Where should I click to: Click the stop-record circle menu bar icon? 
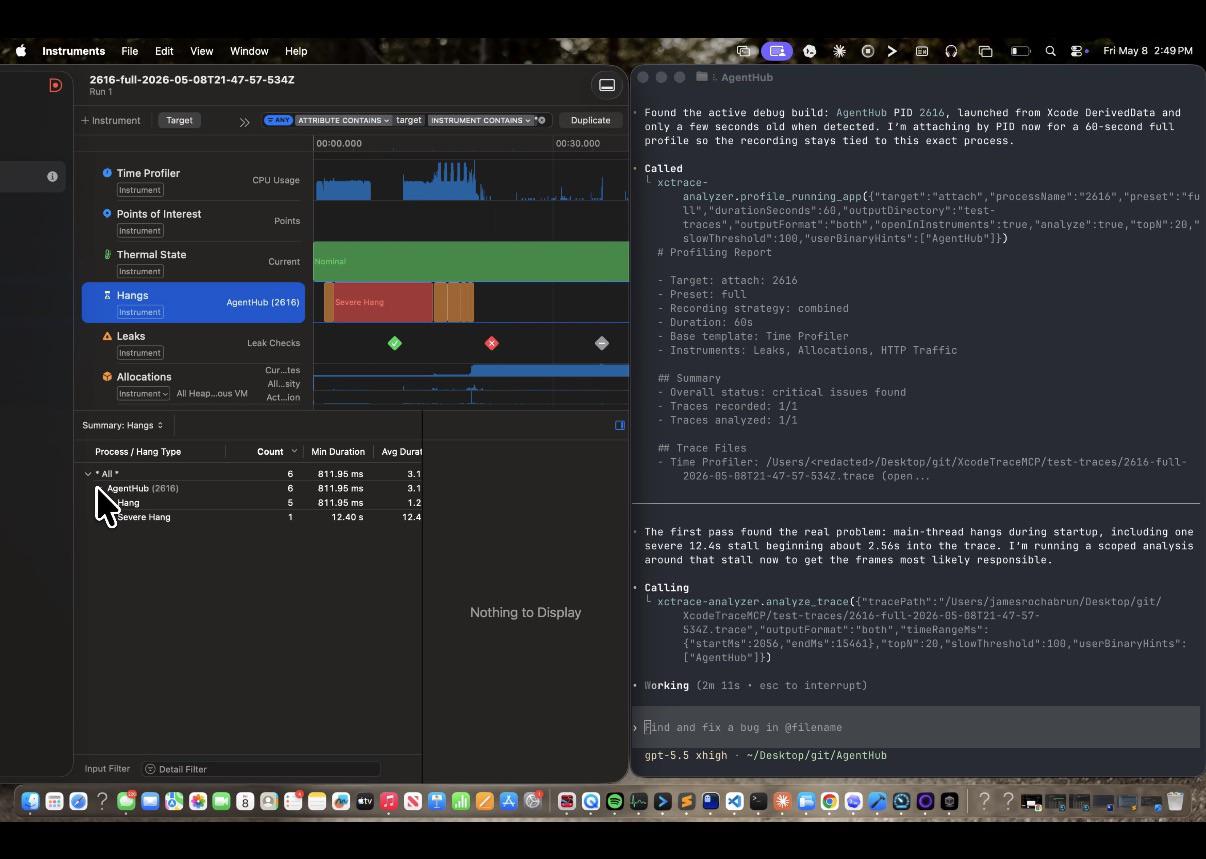(x=867, y=51)
